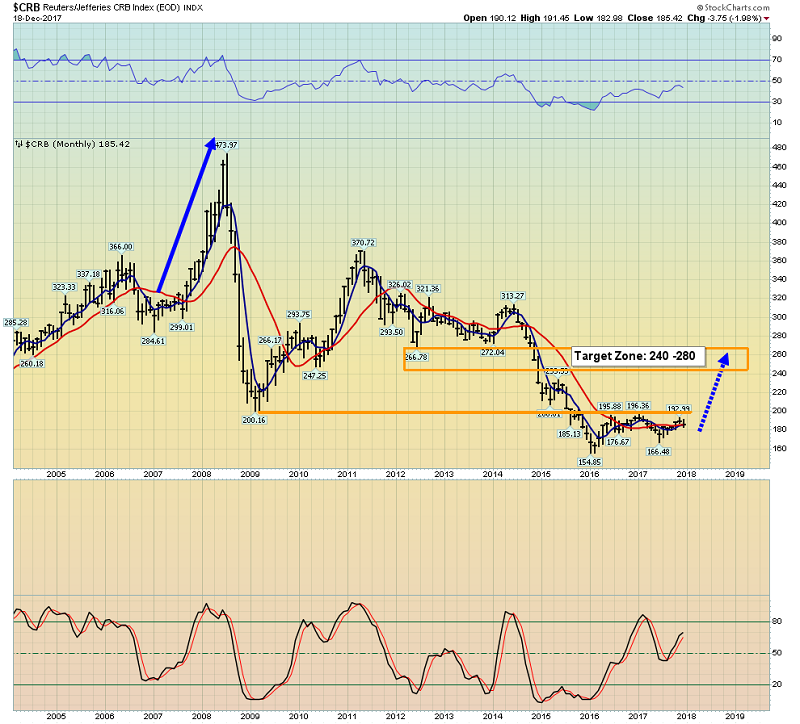The image size is (800, 724).
Task: Click the 370.72 peak label
Action: (363, 243)
